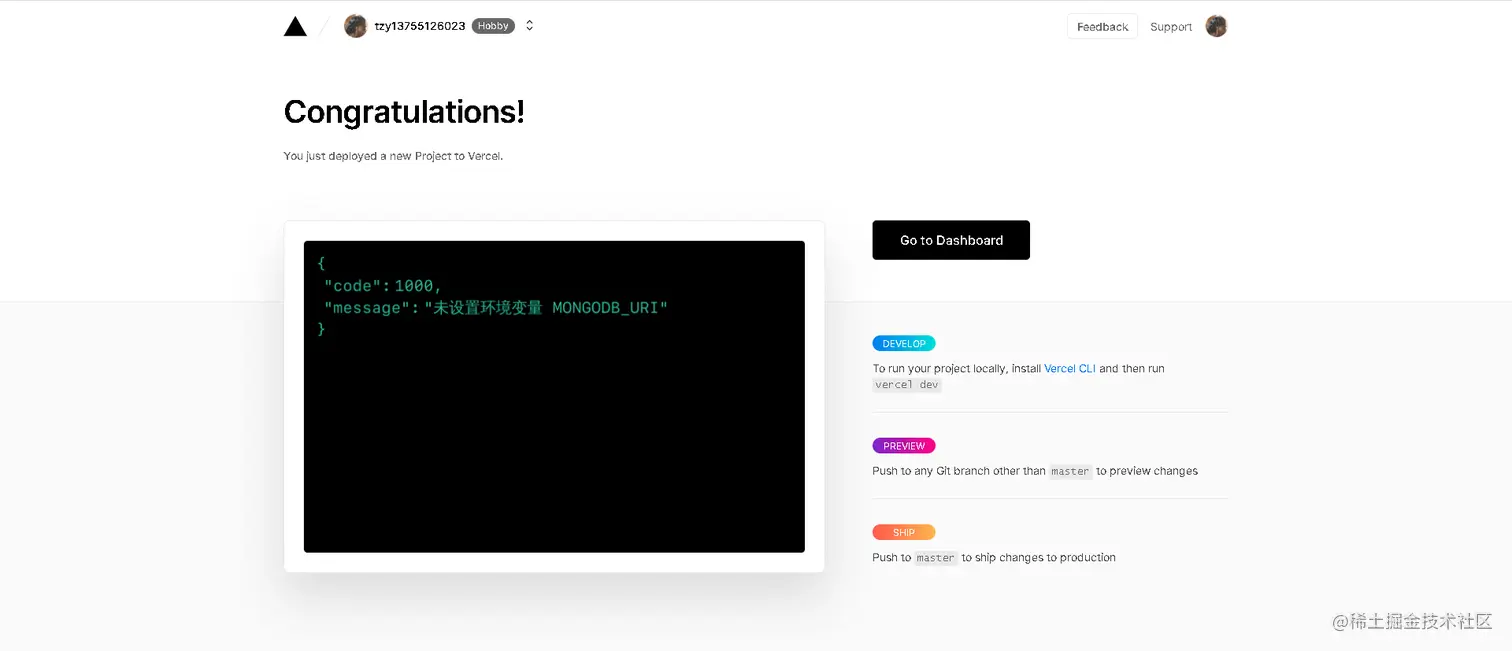Image resolution: width=1512 pixels, height=651 pixels.
Task: Click the MONGODB_URI message line
Action: click(x=496, y=308)
